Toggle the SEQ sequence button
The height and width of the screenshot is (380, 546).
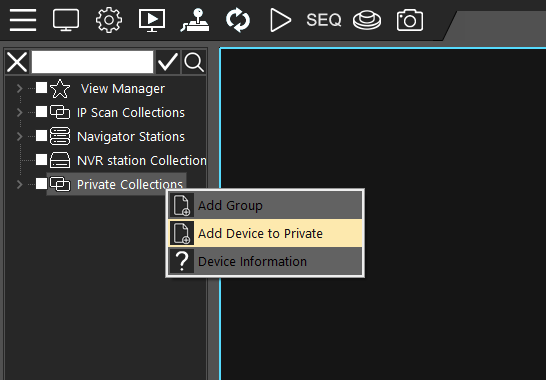click(324, 20)
